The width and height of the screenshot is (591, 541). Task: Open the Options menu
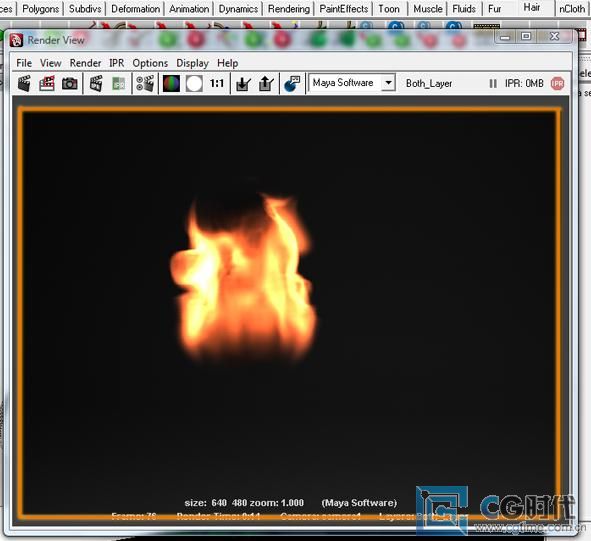pos(150,63)
